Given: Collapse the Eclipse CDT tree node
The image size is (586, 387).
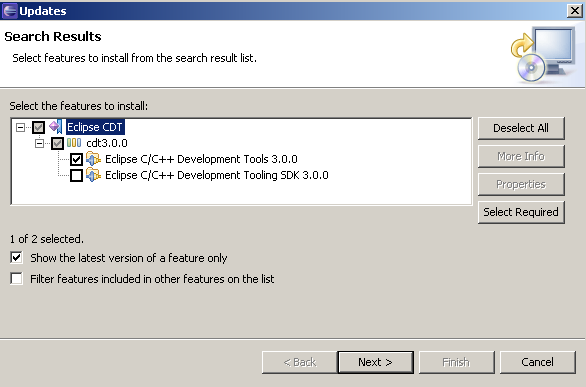Looking at the screenshot, I should (x=20, y=127).
